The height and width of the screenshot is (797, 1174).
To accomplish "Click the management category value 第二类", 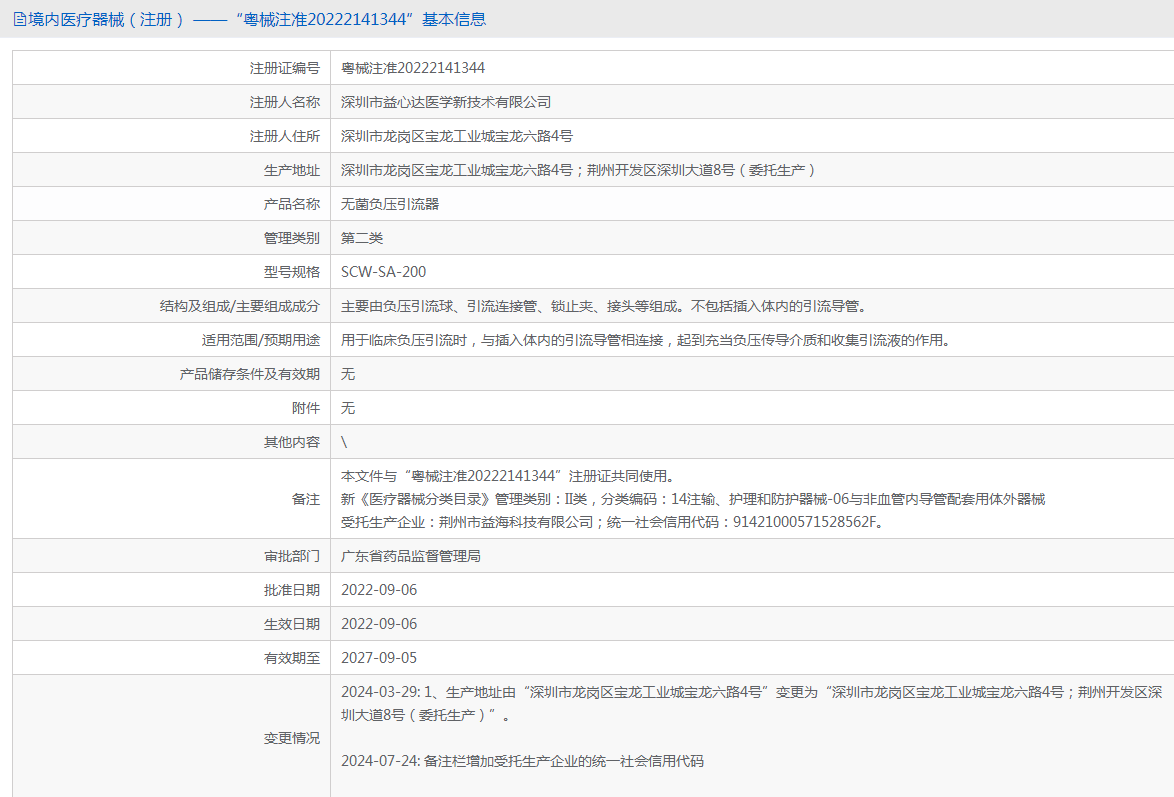I will (x=362, y=238).
